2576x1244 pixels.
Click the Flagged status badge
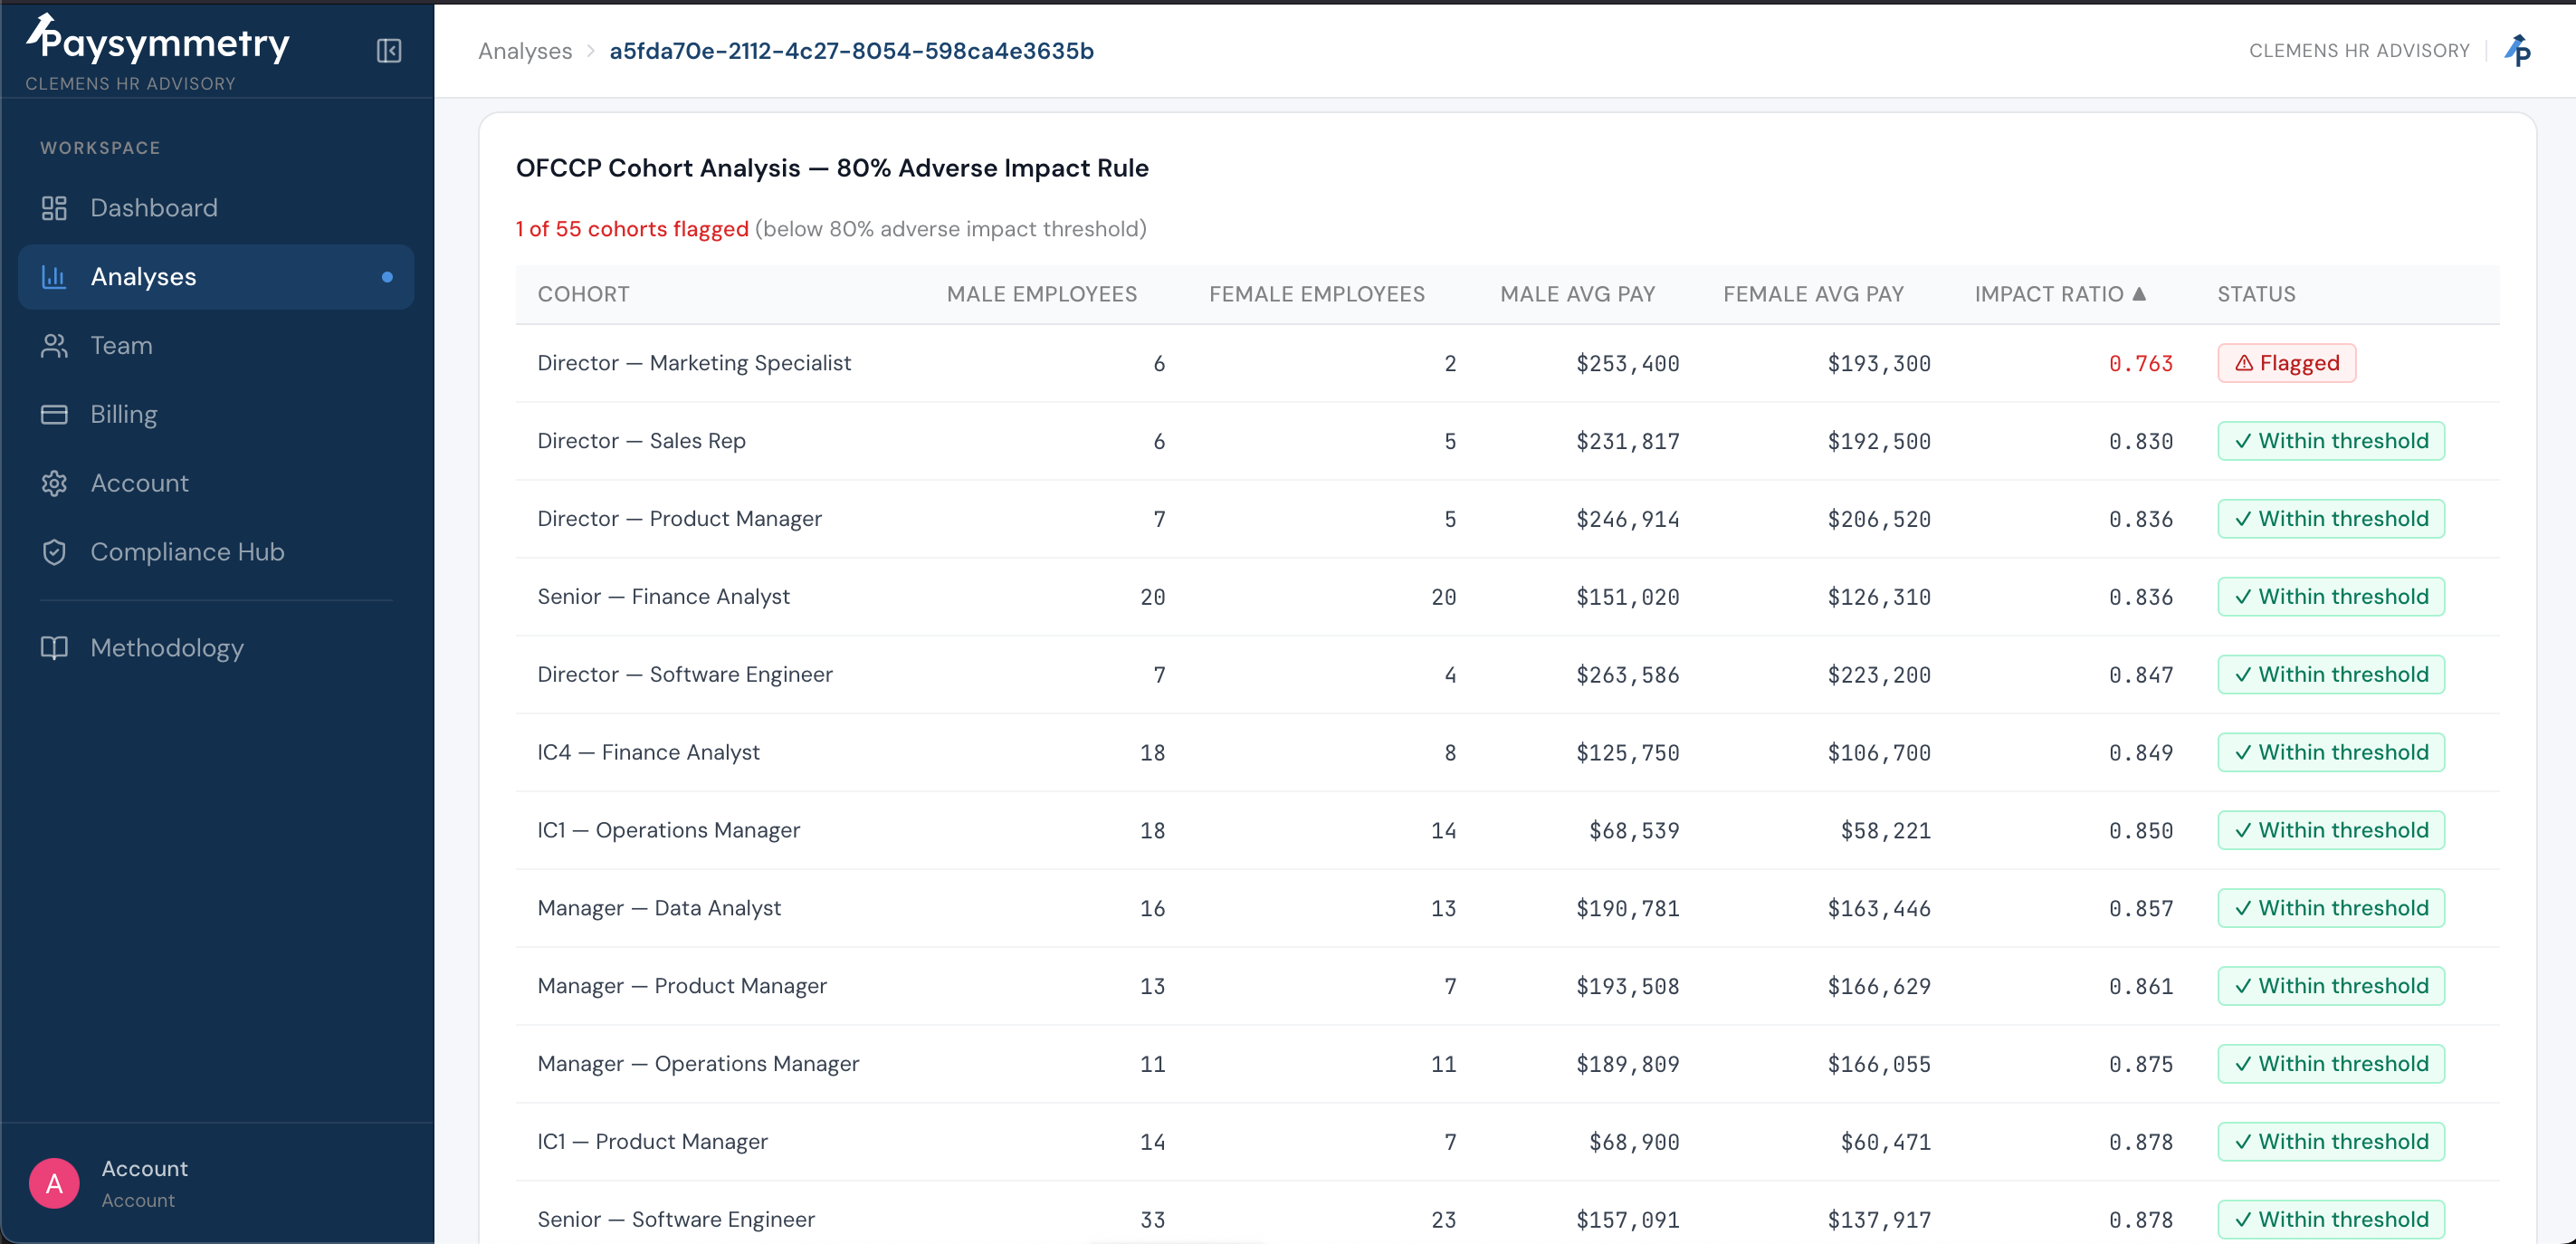(2286, 363)
